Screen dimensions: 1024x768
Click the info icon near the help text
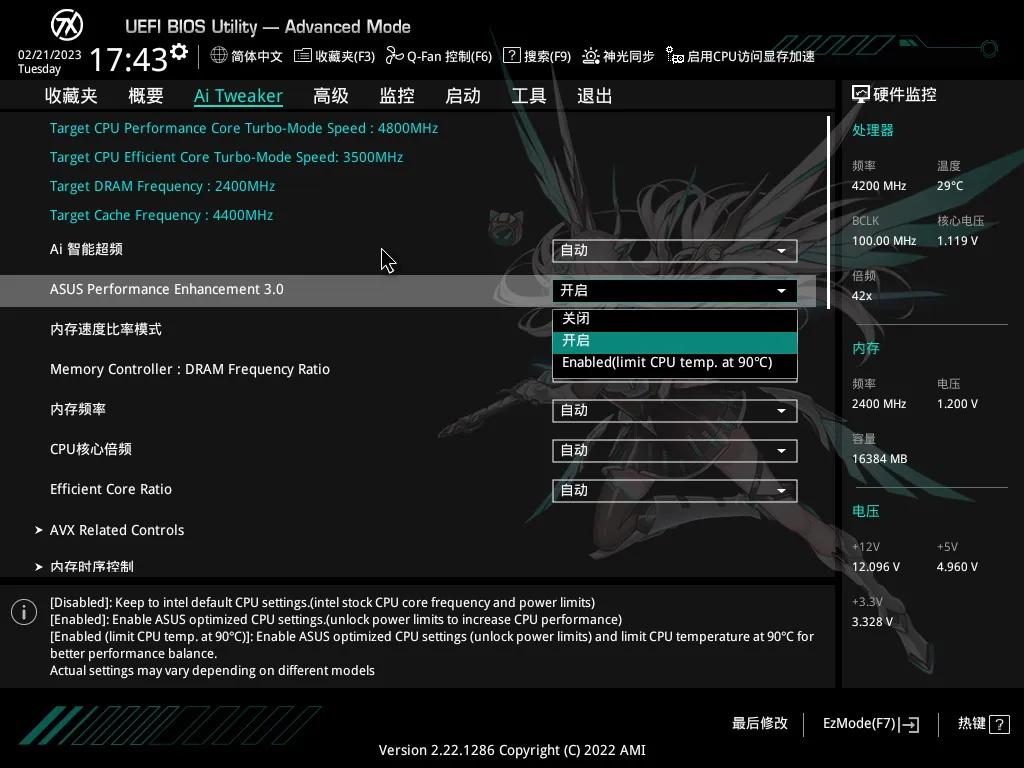(23, 611)
